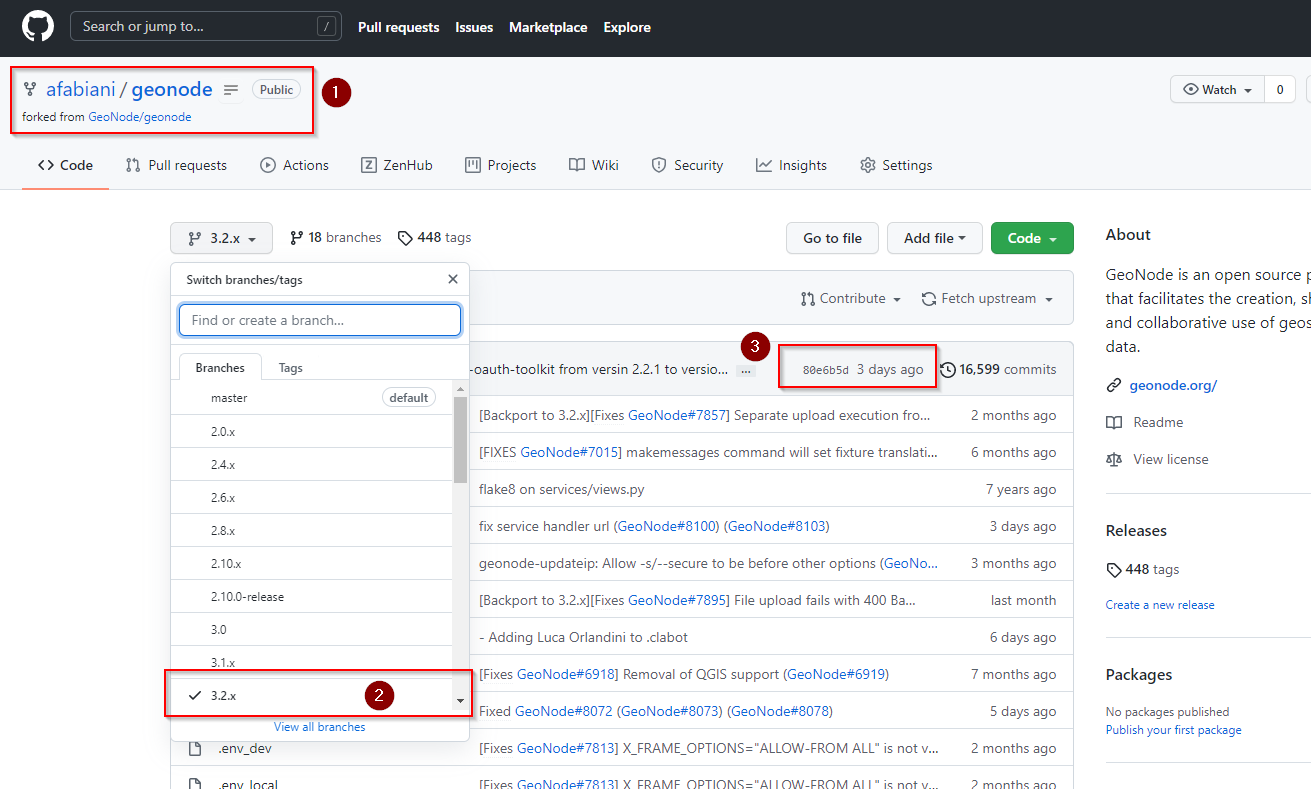Select the 3.0 branch
The image size is (1311, 789).
(x=312, y=629)
